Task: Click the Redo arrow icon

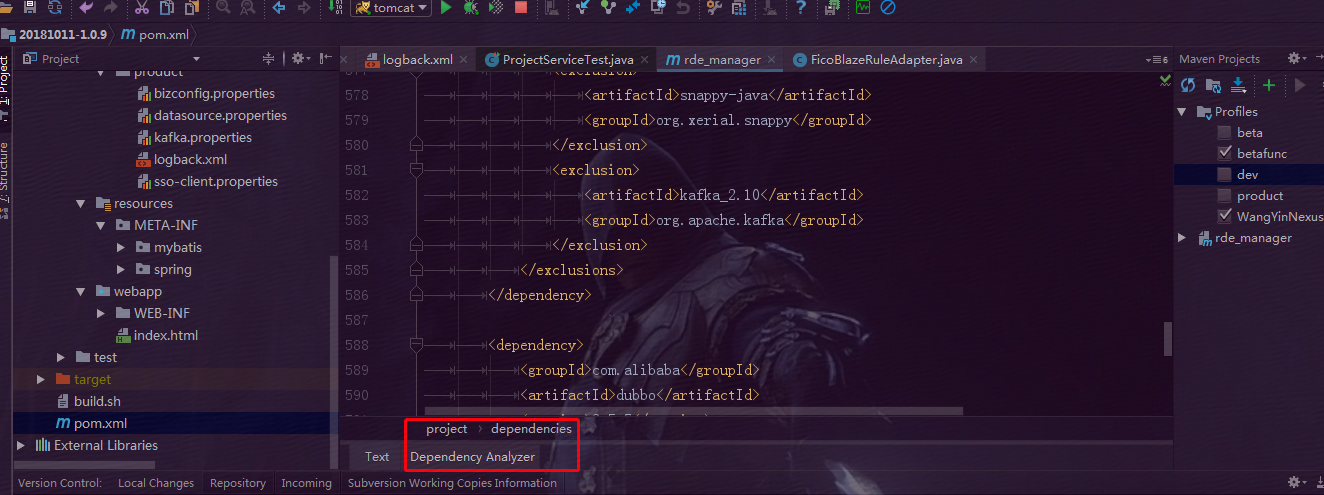Action: pos(110,8)
